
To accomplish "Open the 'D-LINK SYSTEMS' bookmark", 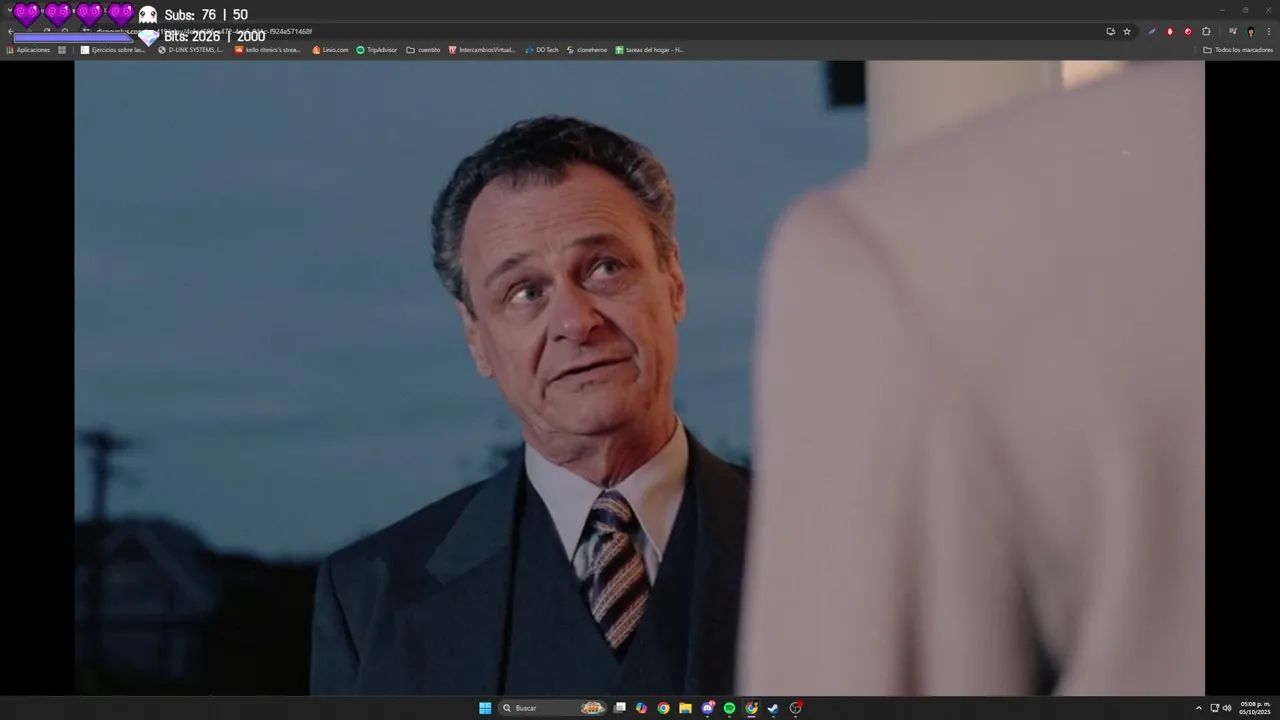I will pos(191,50).
